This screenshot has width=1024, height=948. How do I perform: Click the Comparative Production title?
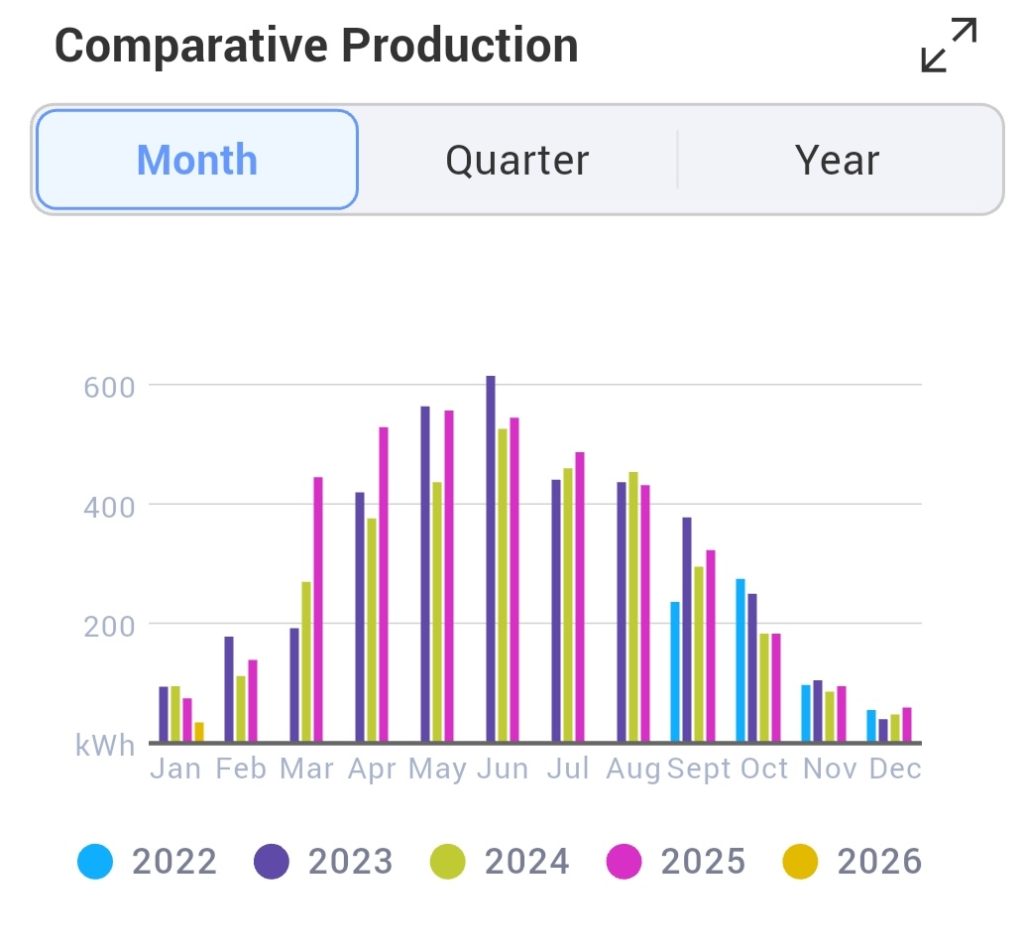317,44
